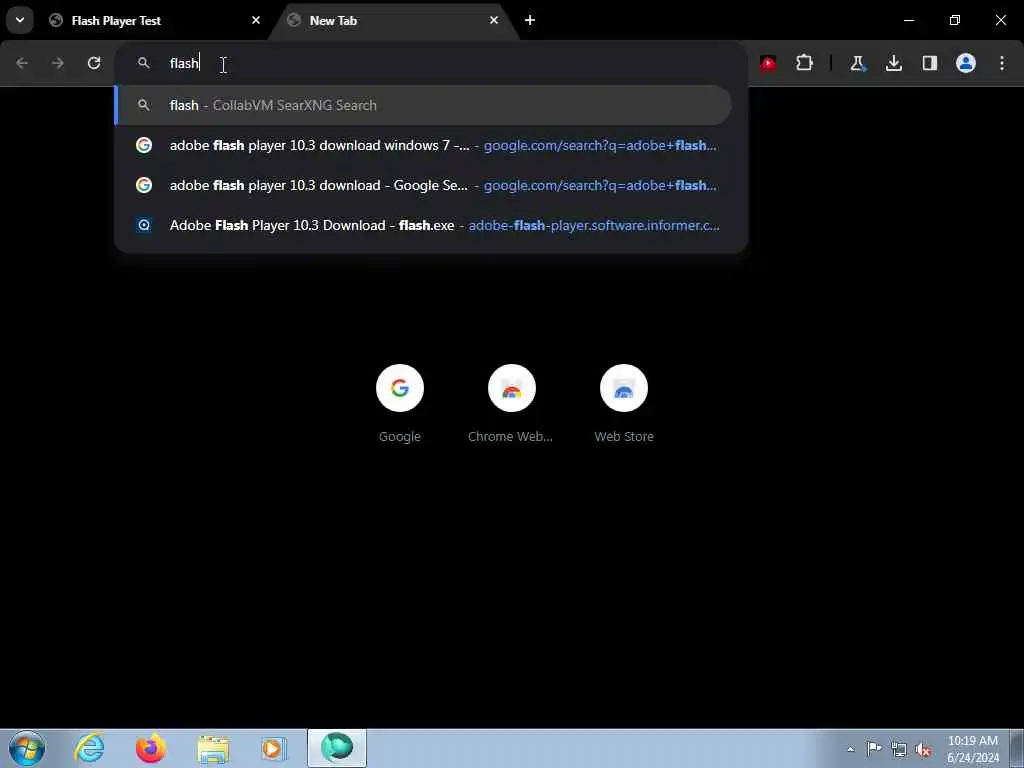Image resolution: width=1024 pixels, height=768 pixels.
Task: Open Action Center flag icon
Action: (x=874, y=748)
